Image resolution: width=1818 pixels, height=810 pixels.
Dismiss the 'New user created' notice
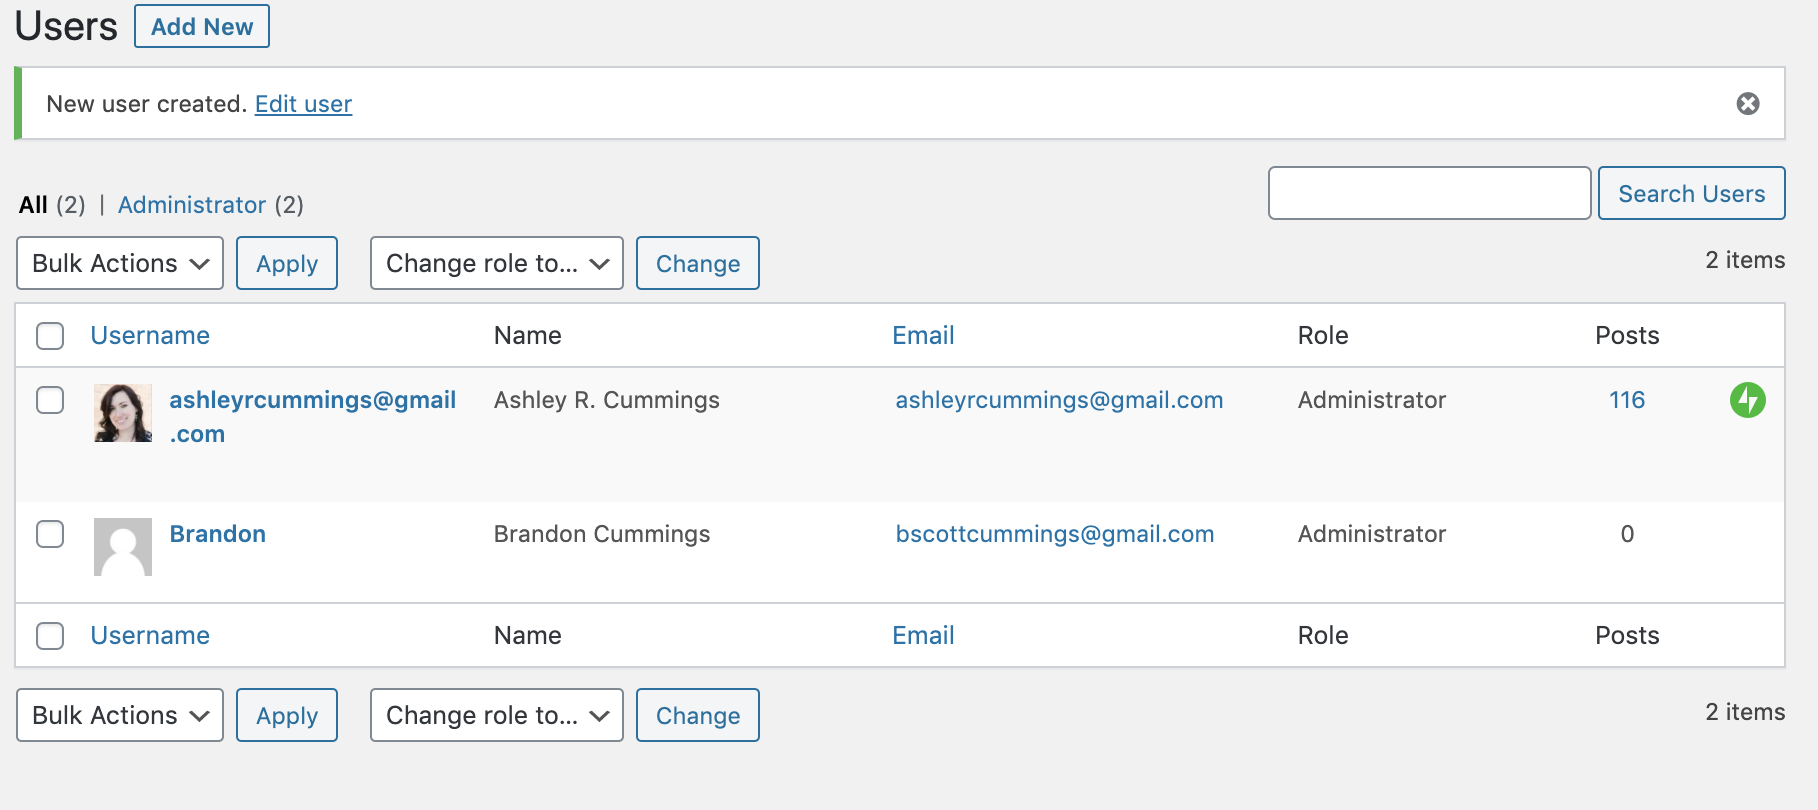tap(1747, 104)
